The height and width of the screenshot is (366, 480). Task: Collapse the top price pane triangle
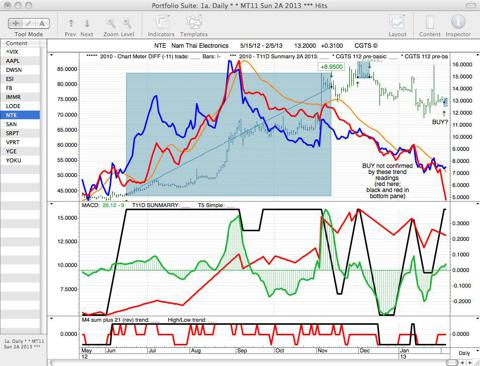pos(51,55)
